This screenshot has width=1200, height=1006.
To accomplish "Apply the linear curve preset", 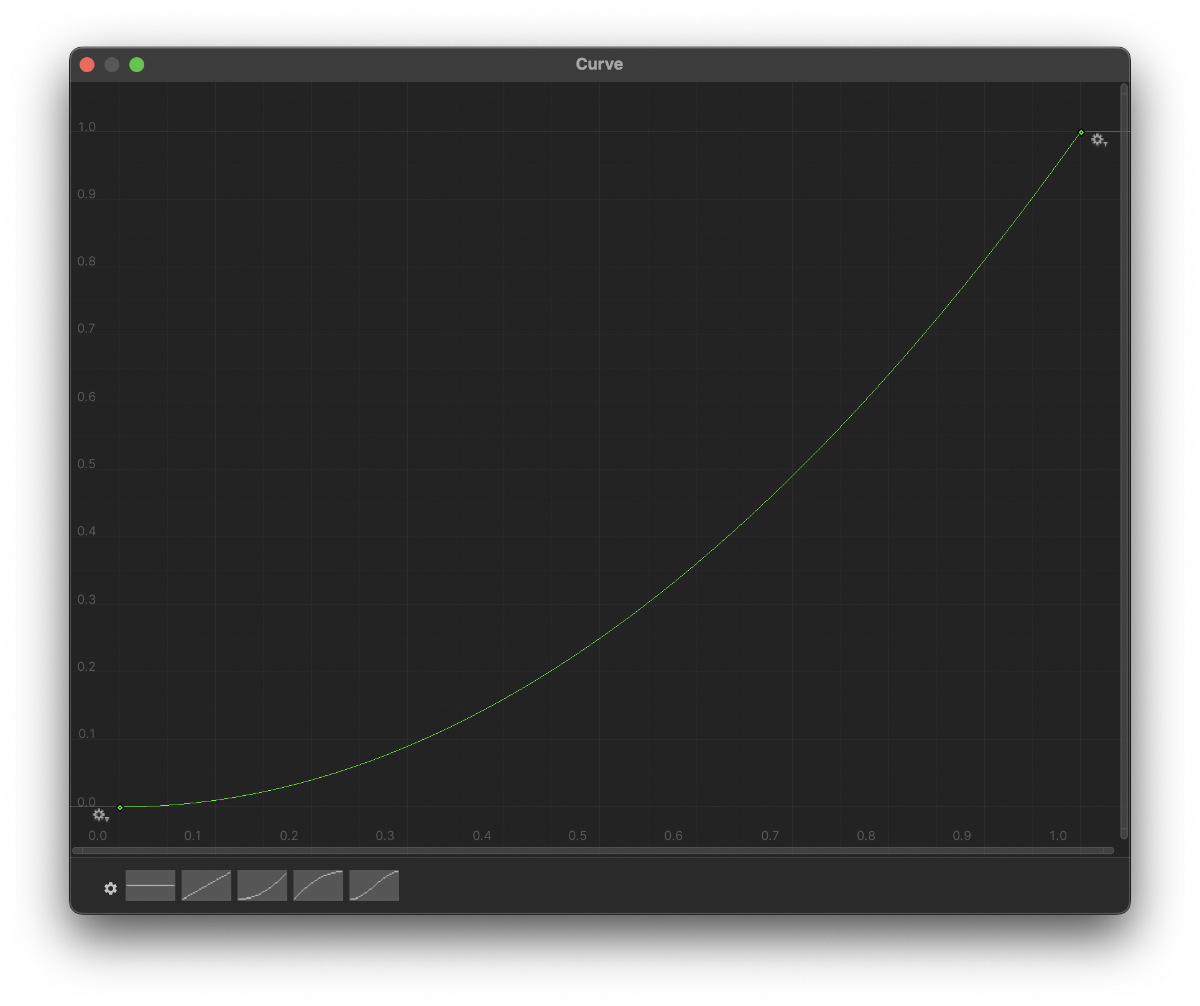I will pos(206,886).
